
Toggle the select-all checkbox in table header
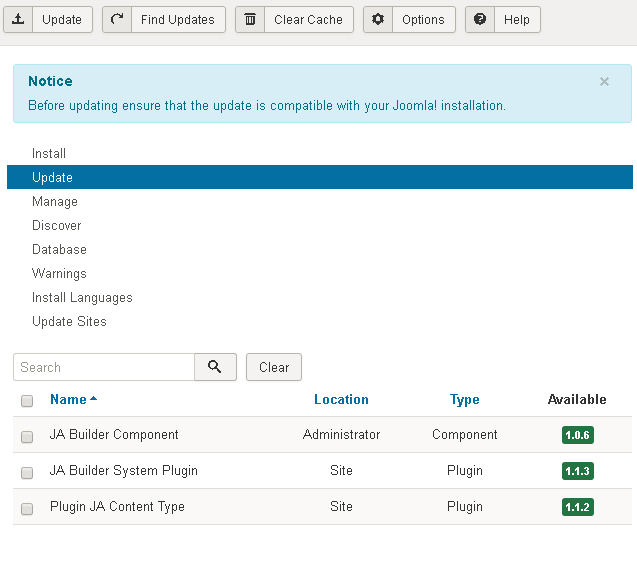[x=27, y=401]
